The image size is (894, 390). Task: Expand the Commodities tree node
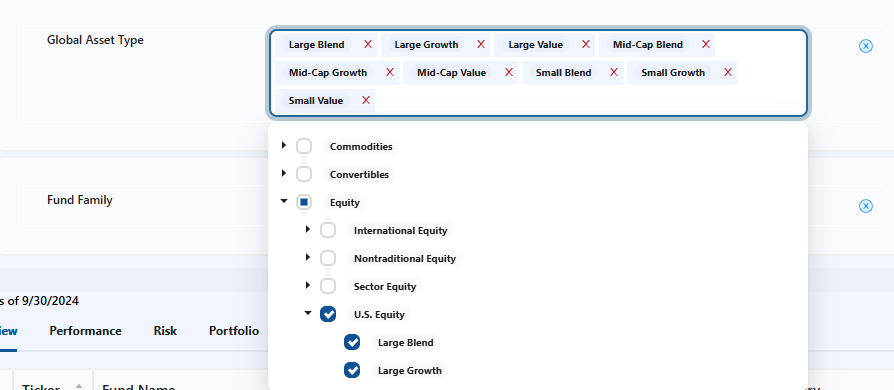coord(283,145)
